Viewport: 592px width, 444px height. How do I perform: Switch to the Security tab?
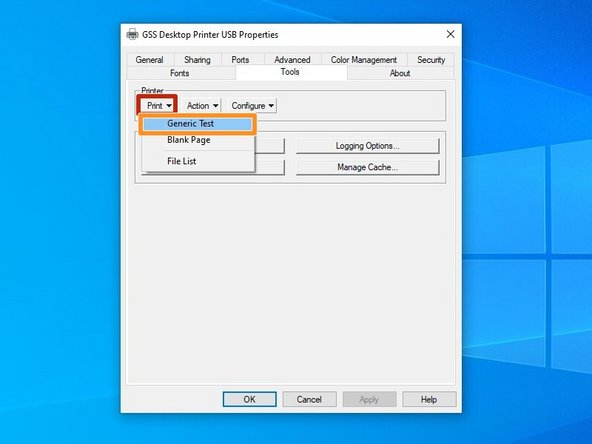(431, 60)
